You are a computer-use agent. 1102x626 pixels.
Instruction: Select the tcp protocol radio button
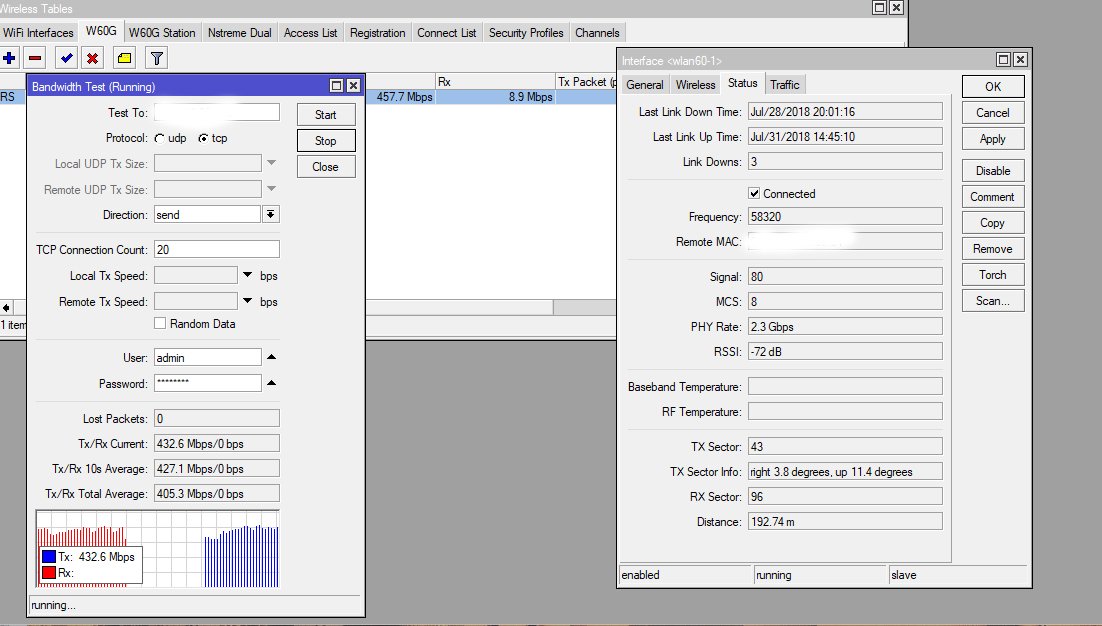click(203, 139)
